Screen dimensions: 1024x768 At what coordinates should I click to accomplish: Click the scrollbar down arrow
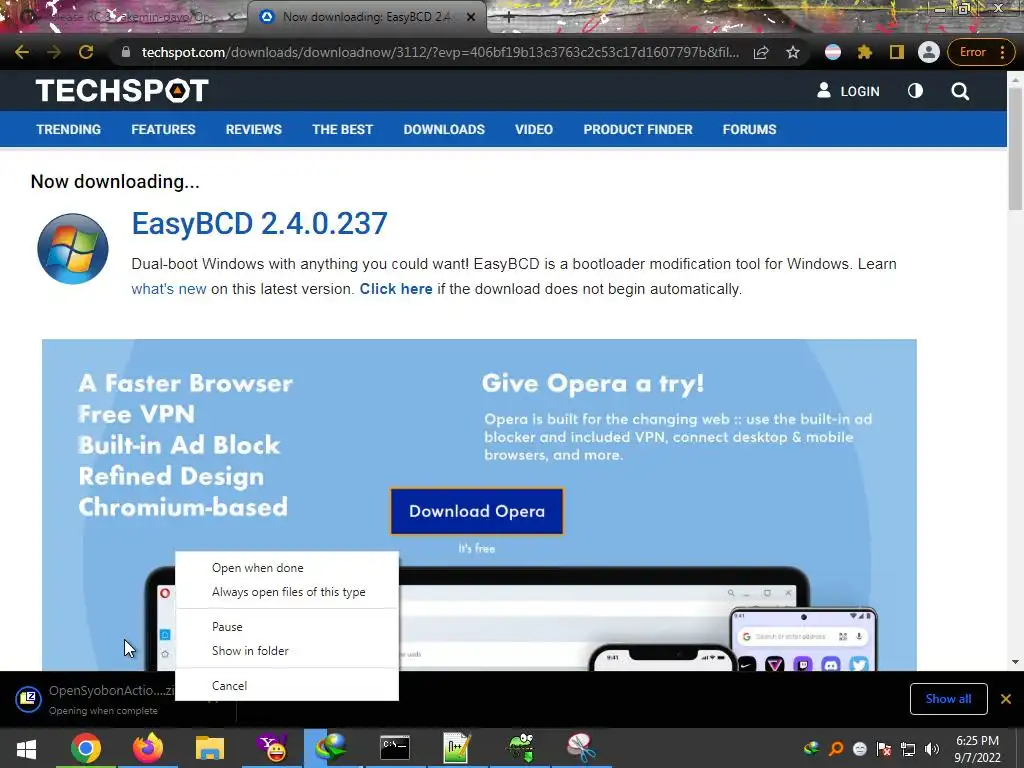tap(1015, 662)
